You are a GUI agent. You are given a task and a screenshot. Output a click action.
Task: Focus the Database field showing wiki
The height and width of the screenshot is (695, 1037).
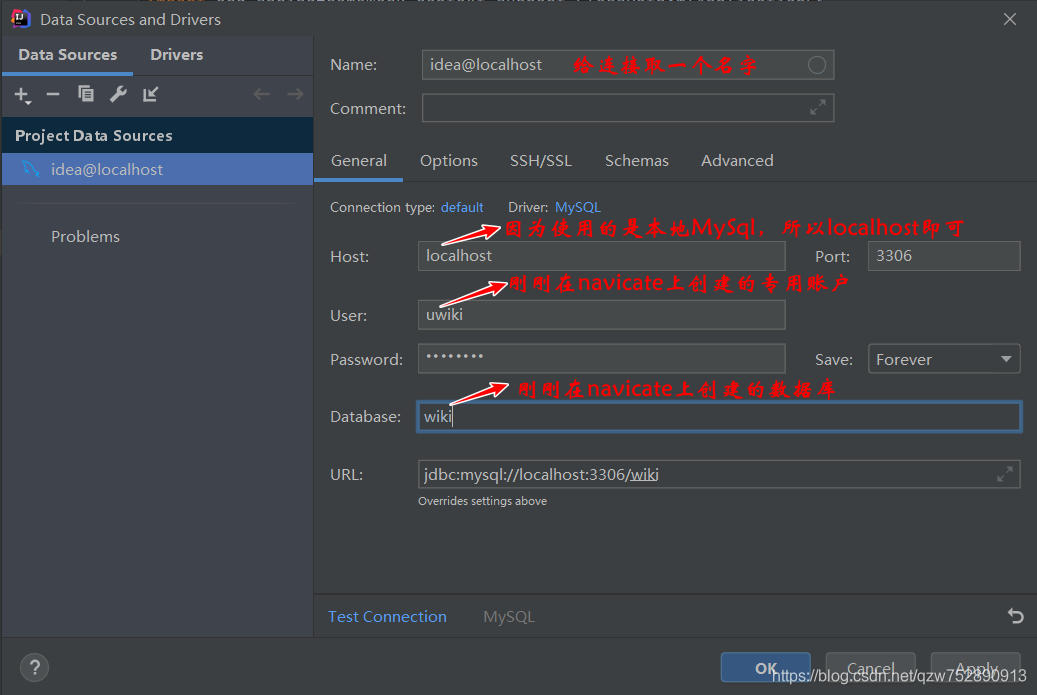719,417
